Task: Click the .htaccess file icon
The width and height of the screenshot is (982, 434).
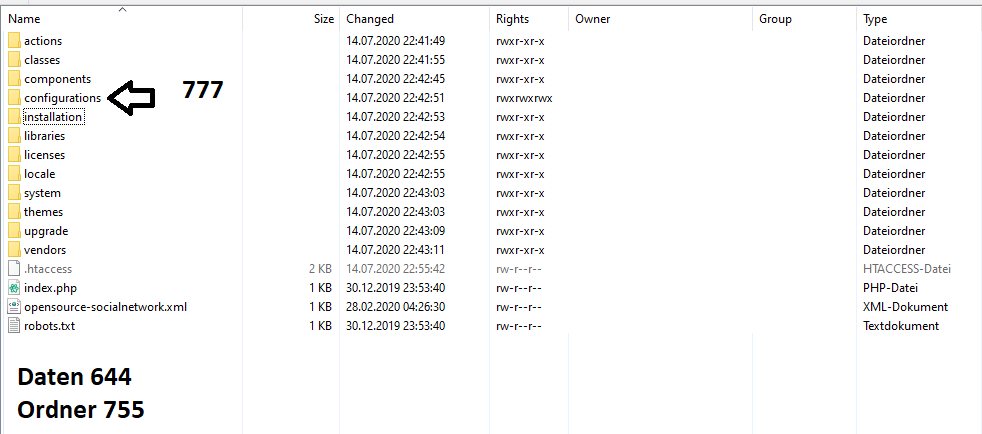Action: [14, 269]
